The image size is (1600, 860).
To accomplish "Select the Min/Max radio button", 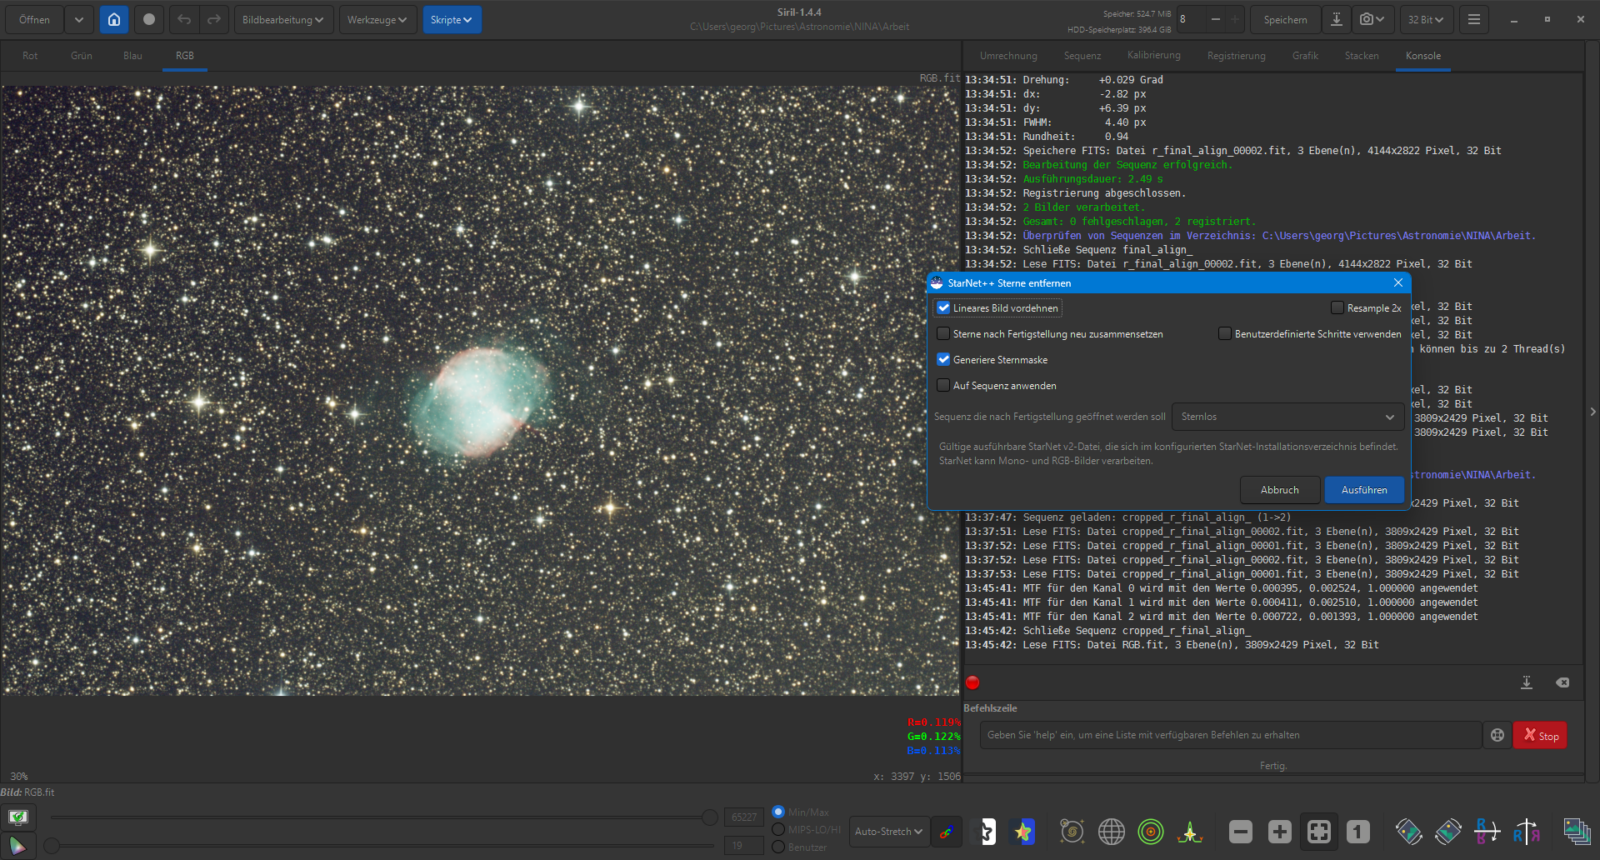I will (778, 812).
